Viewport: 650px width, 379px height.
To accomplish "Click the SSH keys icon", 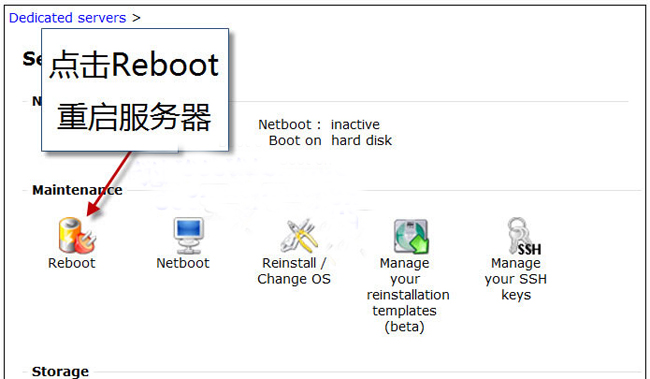I will point(524,236).
